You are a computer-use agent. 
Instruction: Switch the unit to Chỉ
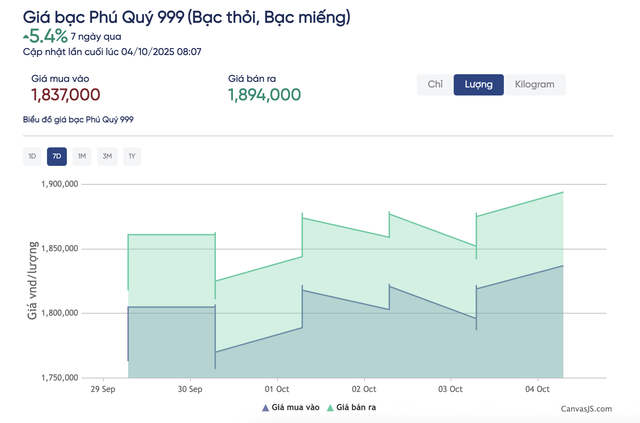tap(435, 85)
